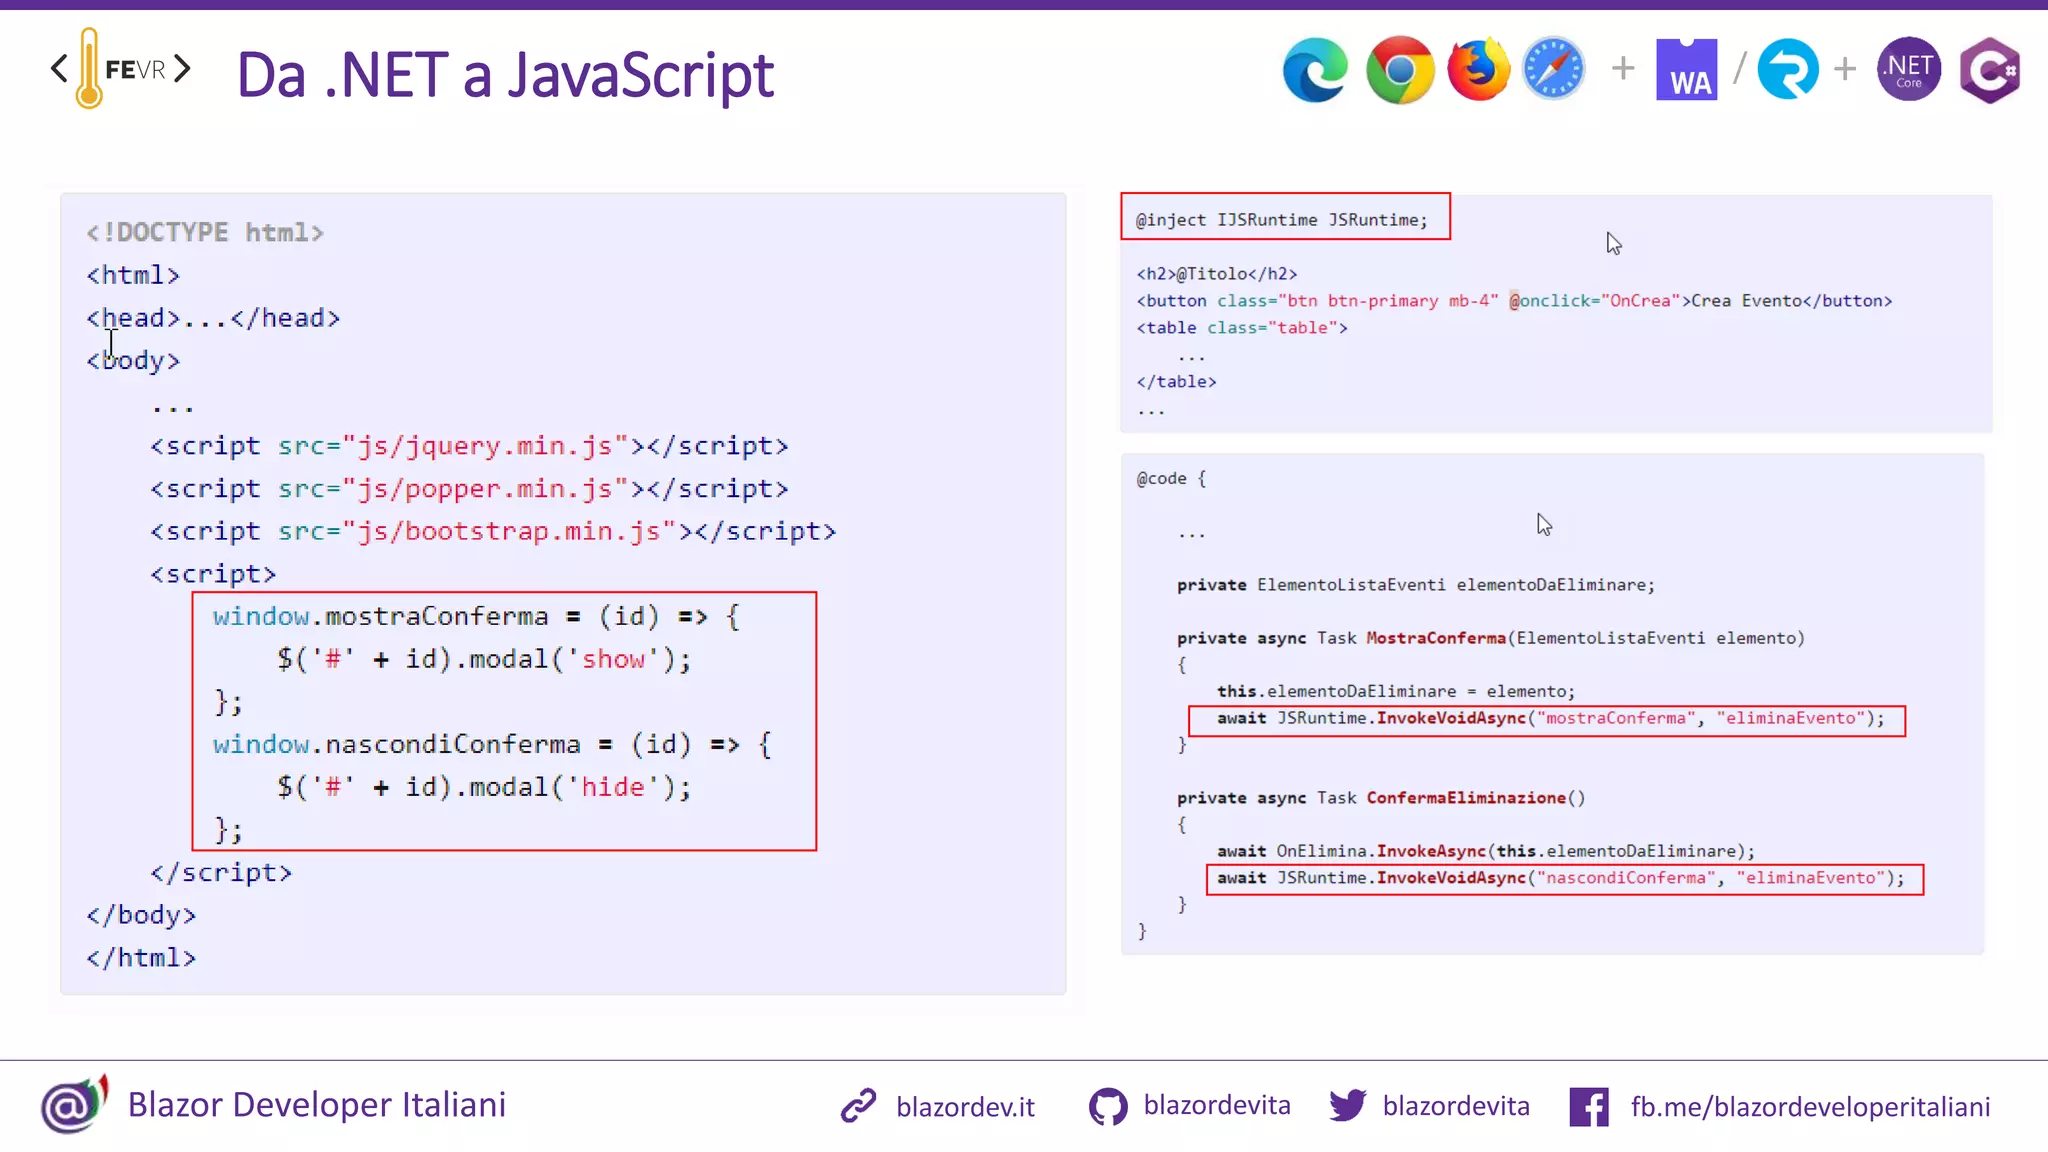Click the Firefox browser icon
This screenshot has height=1152, width=2048.
pyautogui.click(x=1478, y=69)
